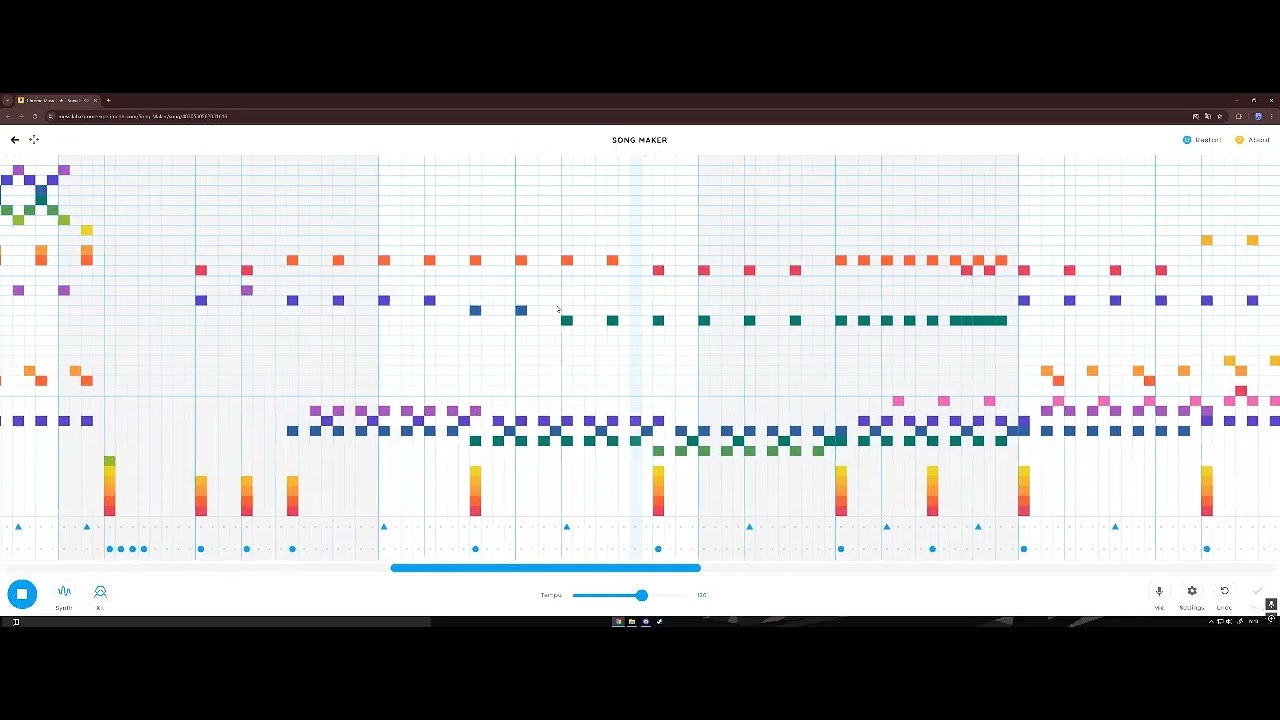Toggle the Mic recording button

coord(1159,596)
